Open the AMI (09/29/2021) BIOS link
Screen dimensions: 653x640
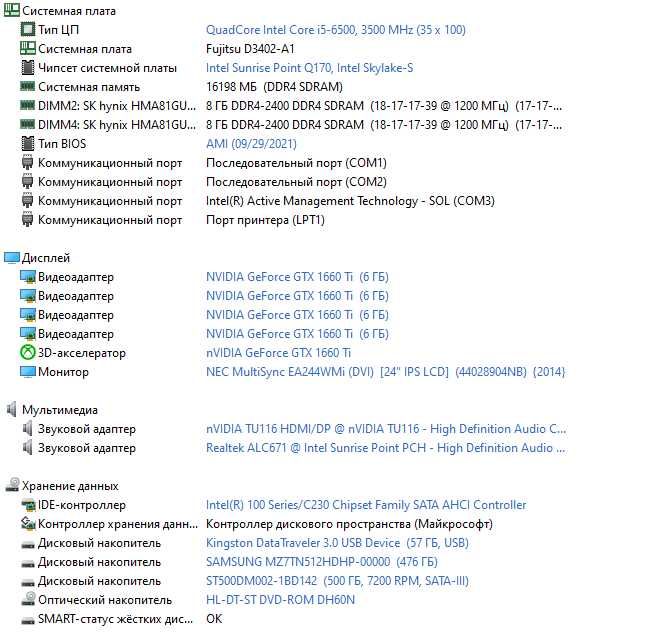tap(251, 144)
